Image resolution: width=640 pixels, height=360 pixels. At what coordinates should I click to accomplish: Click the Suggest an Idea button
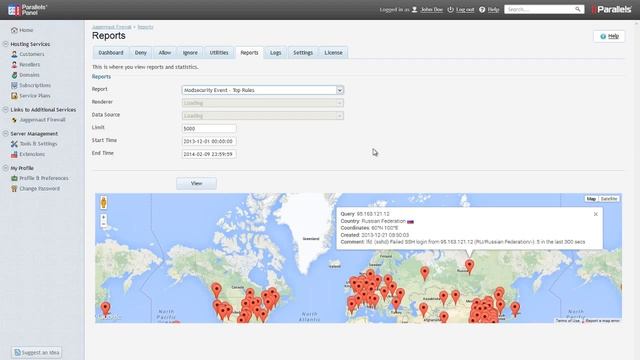click(37, 352)
